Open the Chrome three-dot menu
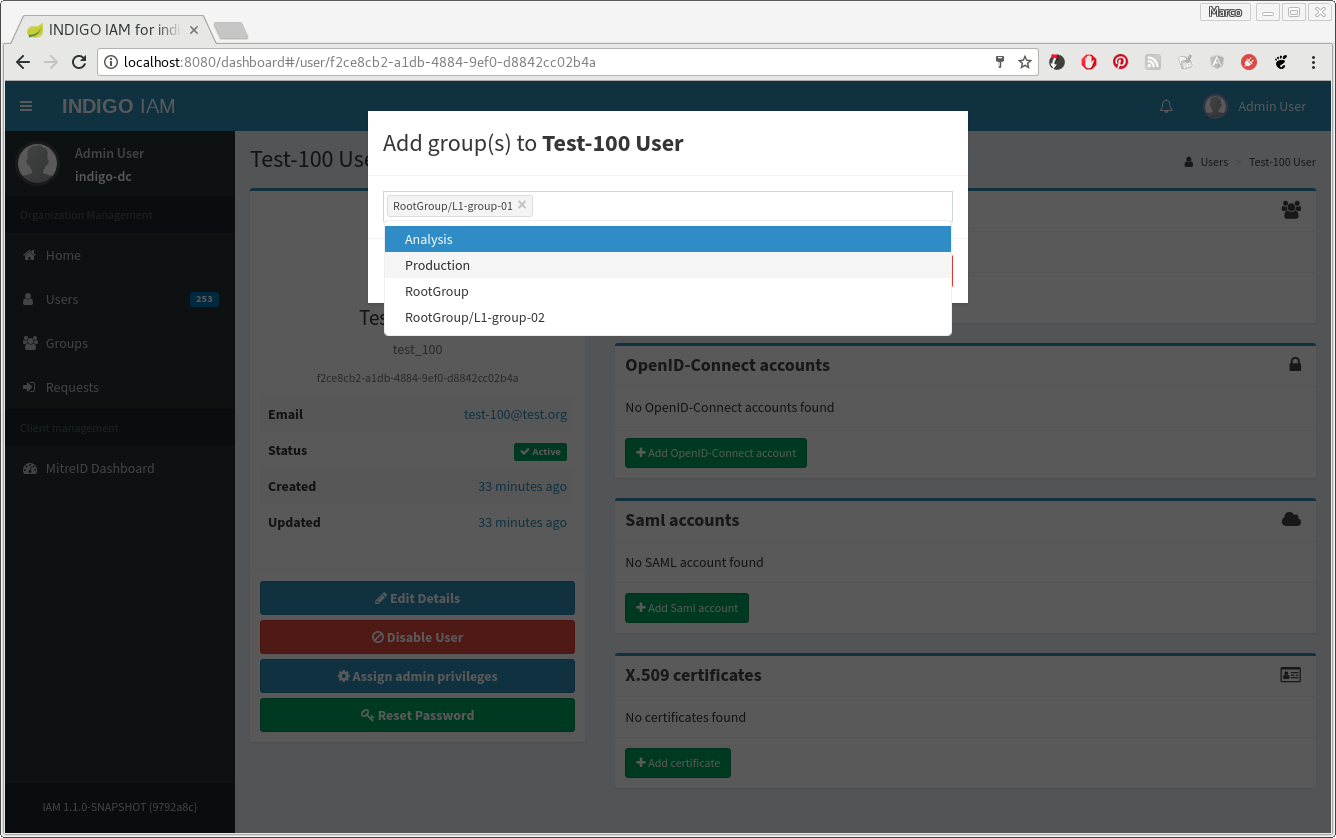Viewport: 1336px width, 838px height. (1313, 62)
